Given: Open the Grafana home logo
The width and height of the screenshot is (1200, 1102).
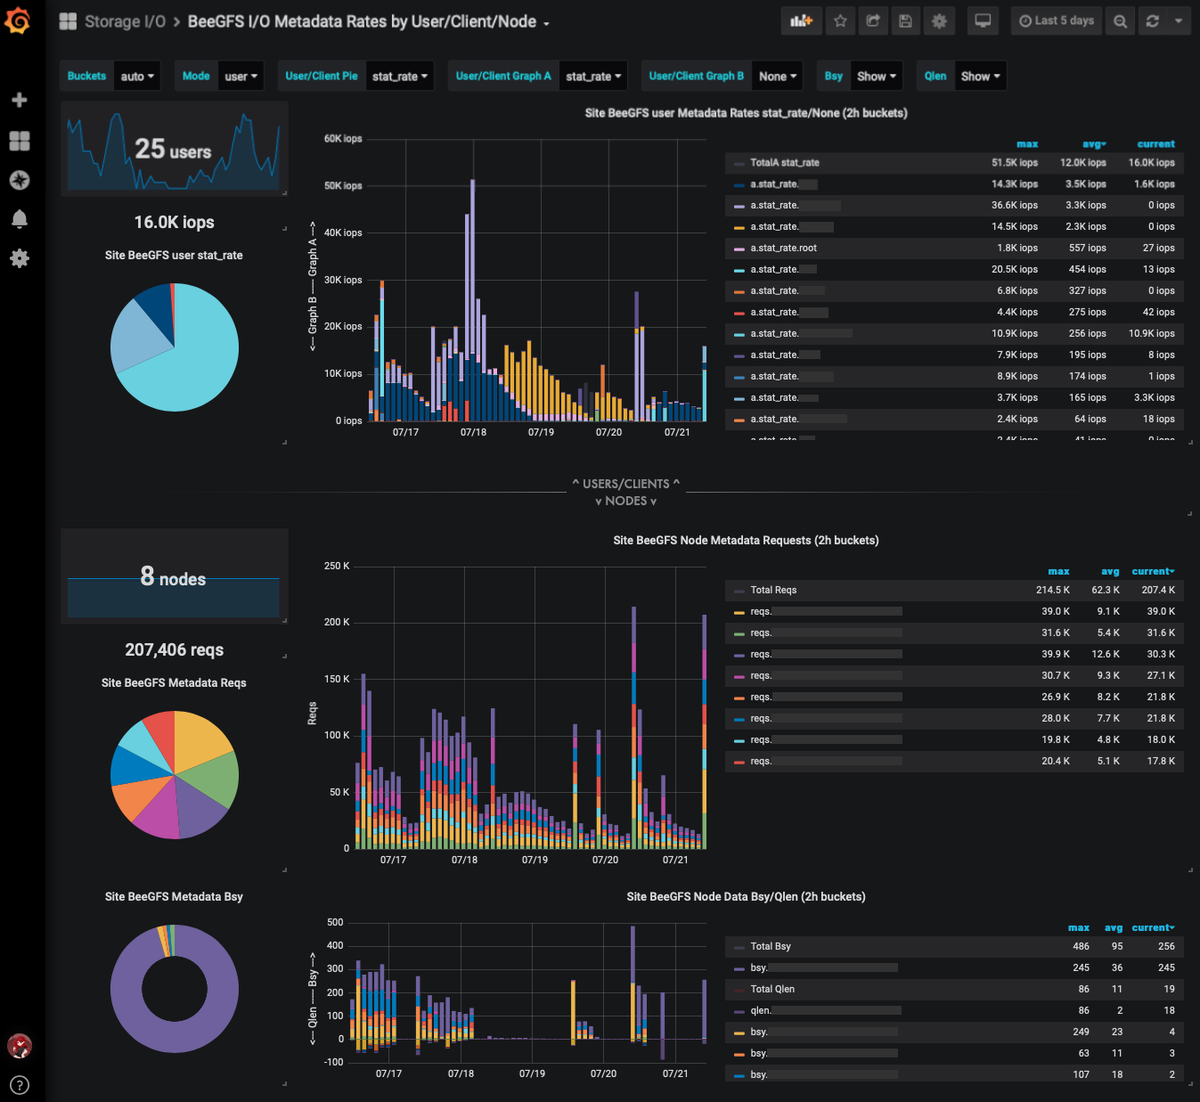Looking at the screenshot, I should click(18, 20).
